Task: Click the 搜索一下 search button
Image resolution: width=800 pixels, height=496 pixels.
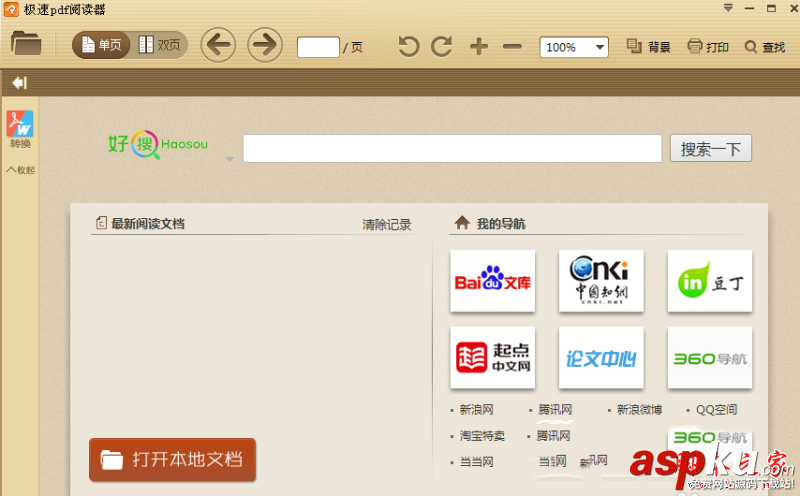Action: click(x=711, y=148)
